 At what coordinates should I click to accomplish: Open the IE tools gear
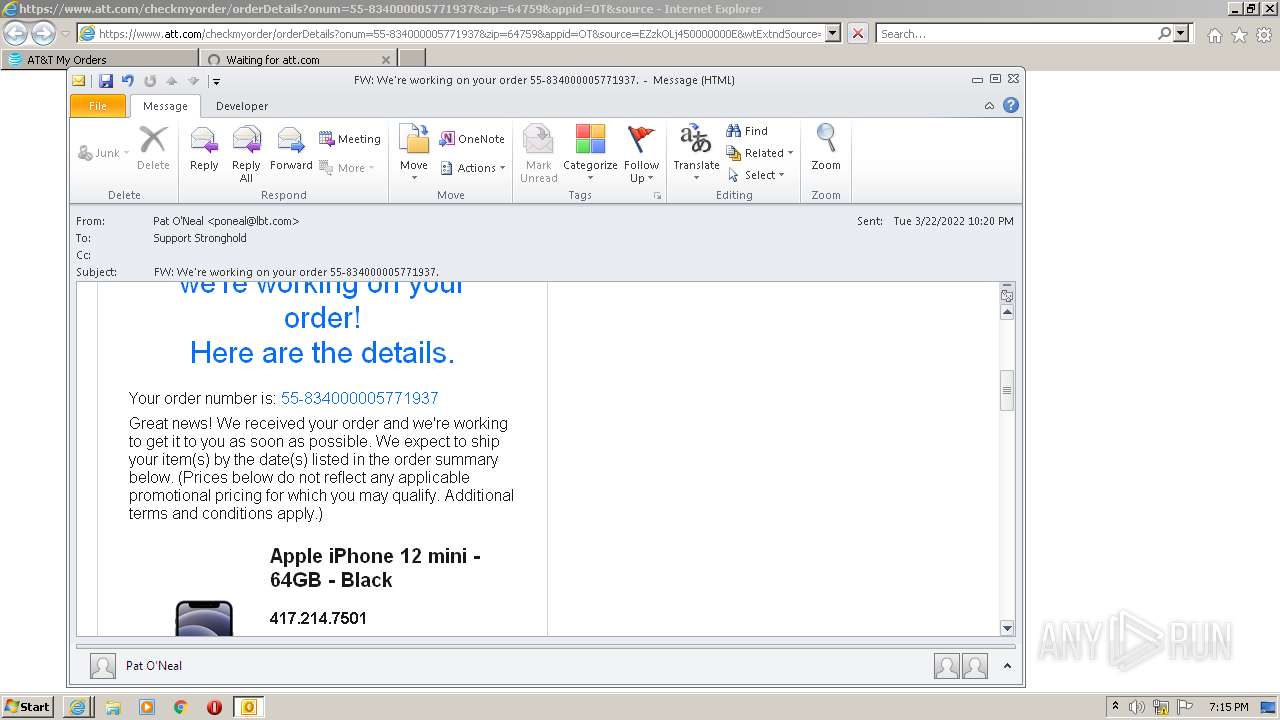tap(1264, 35)
